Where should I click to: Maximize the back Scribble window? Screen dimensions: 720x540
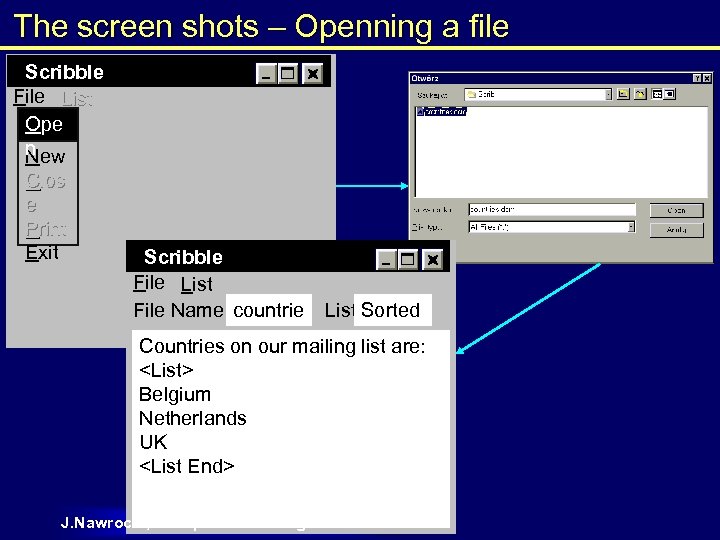click(x=288, y=73)
